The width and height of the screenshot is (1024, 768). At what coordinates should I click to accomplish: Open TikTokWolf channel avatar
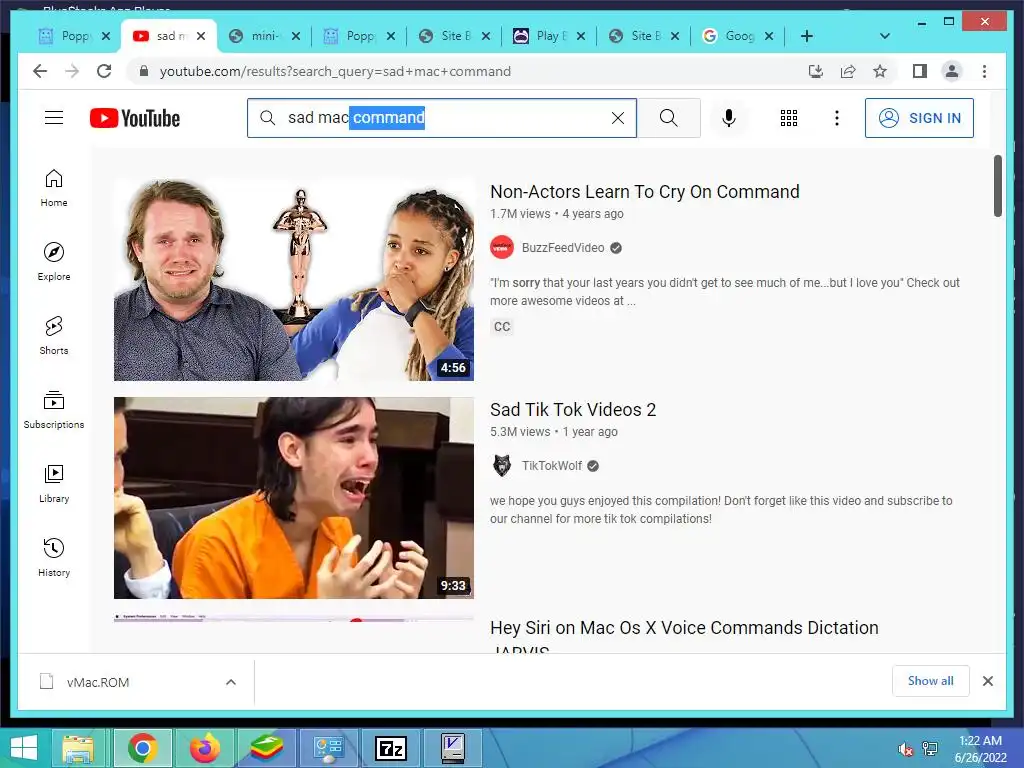pos(502,466)
